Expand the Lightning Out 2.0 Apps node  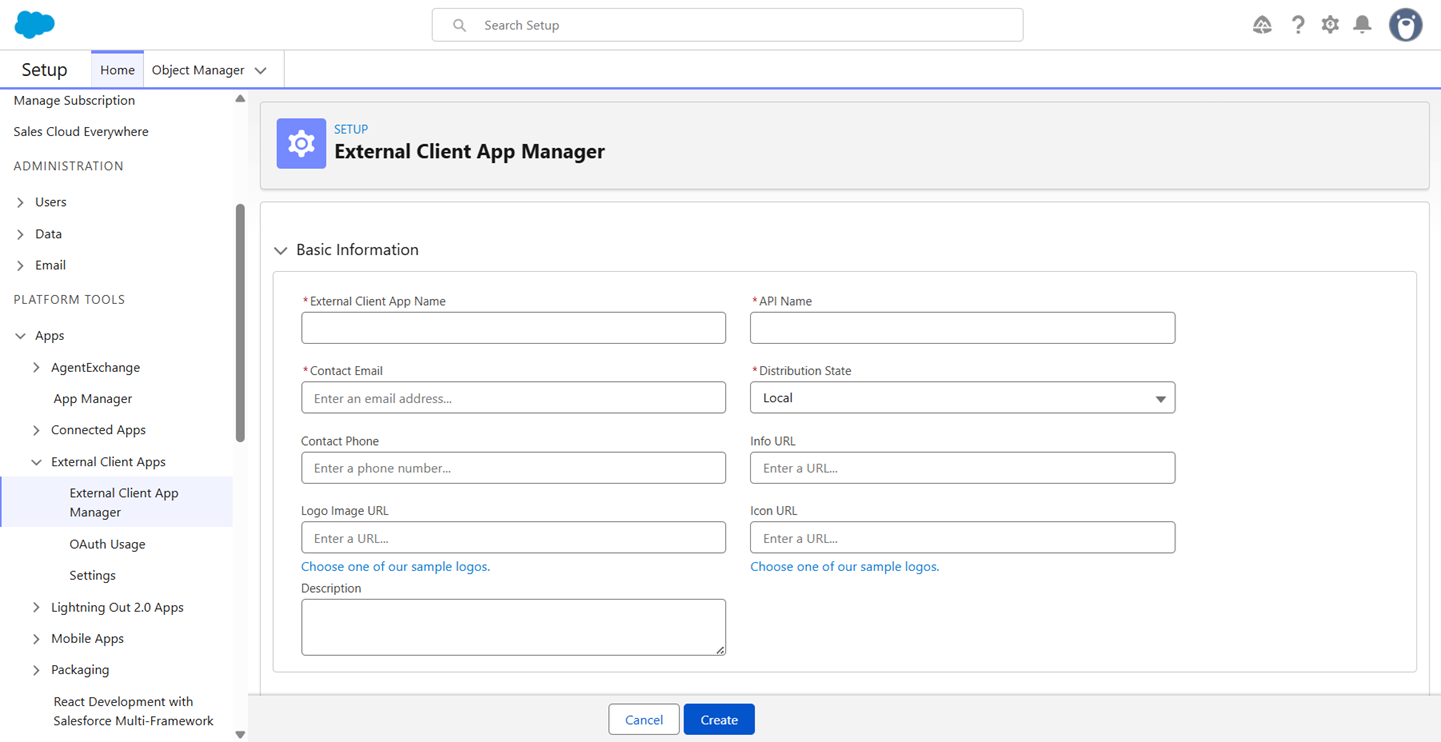coord(36,608)
